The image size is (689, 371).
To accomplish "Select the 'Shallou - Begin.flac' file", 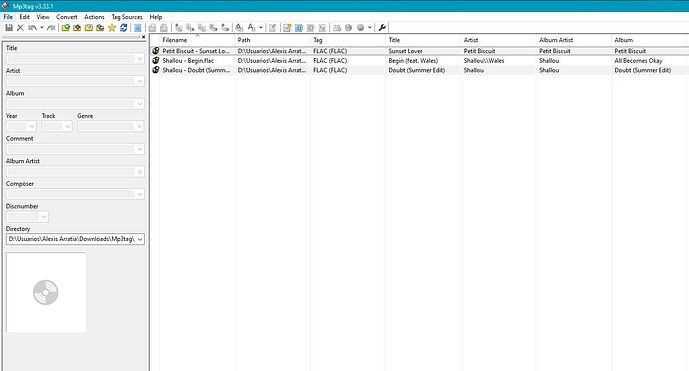I will click(188, 61).
